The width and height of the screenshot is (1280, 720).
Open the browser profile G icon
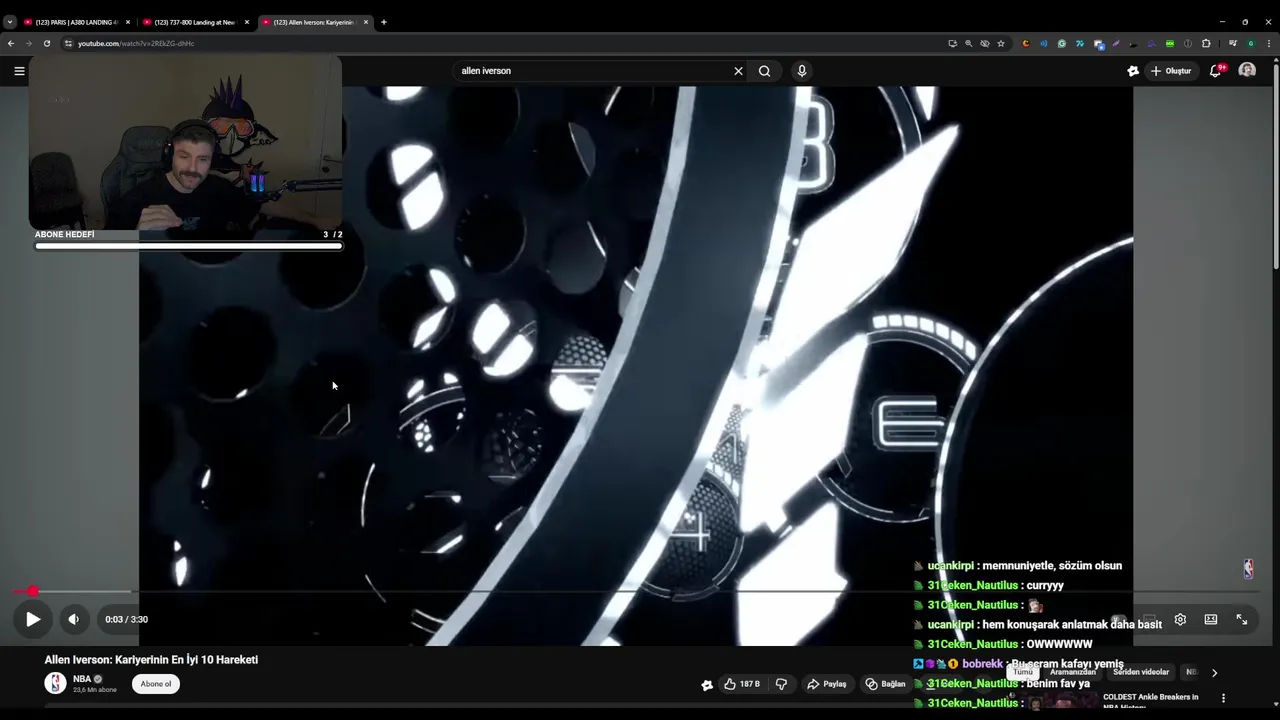(x=1250, y=43)
